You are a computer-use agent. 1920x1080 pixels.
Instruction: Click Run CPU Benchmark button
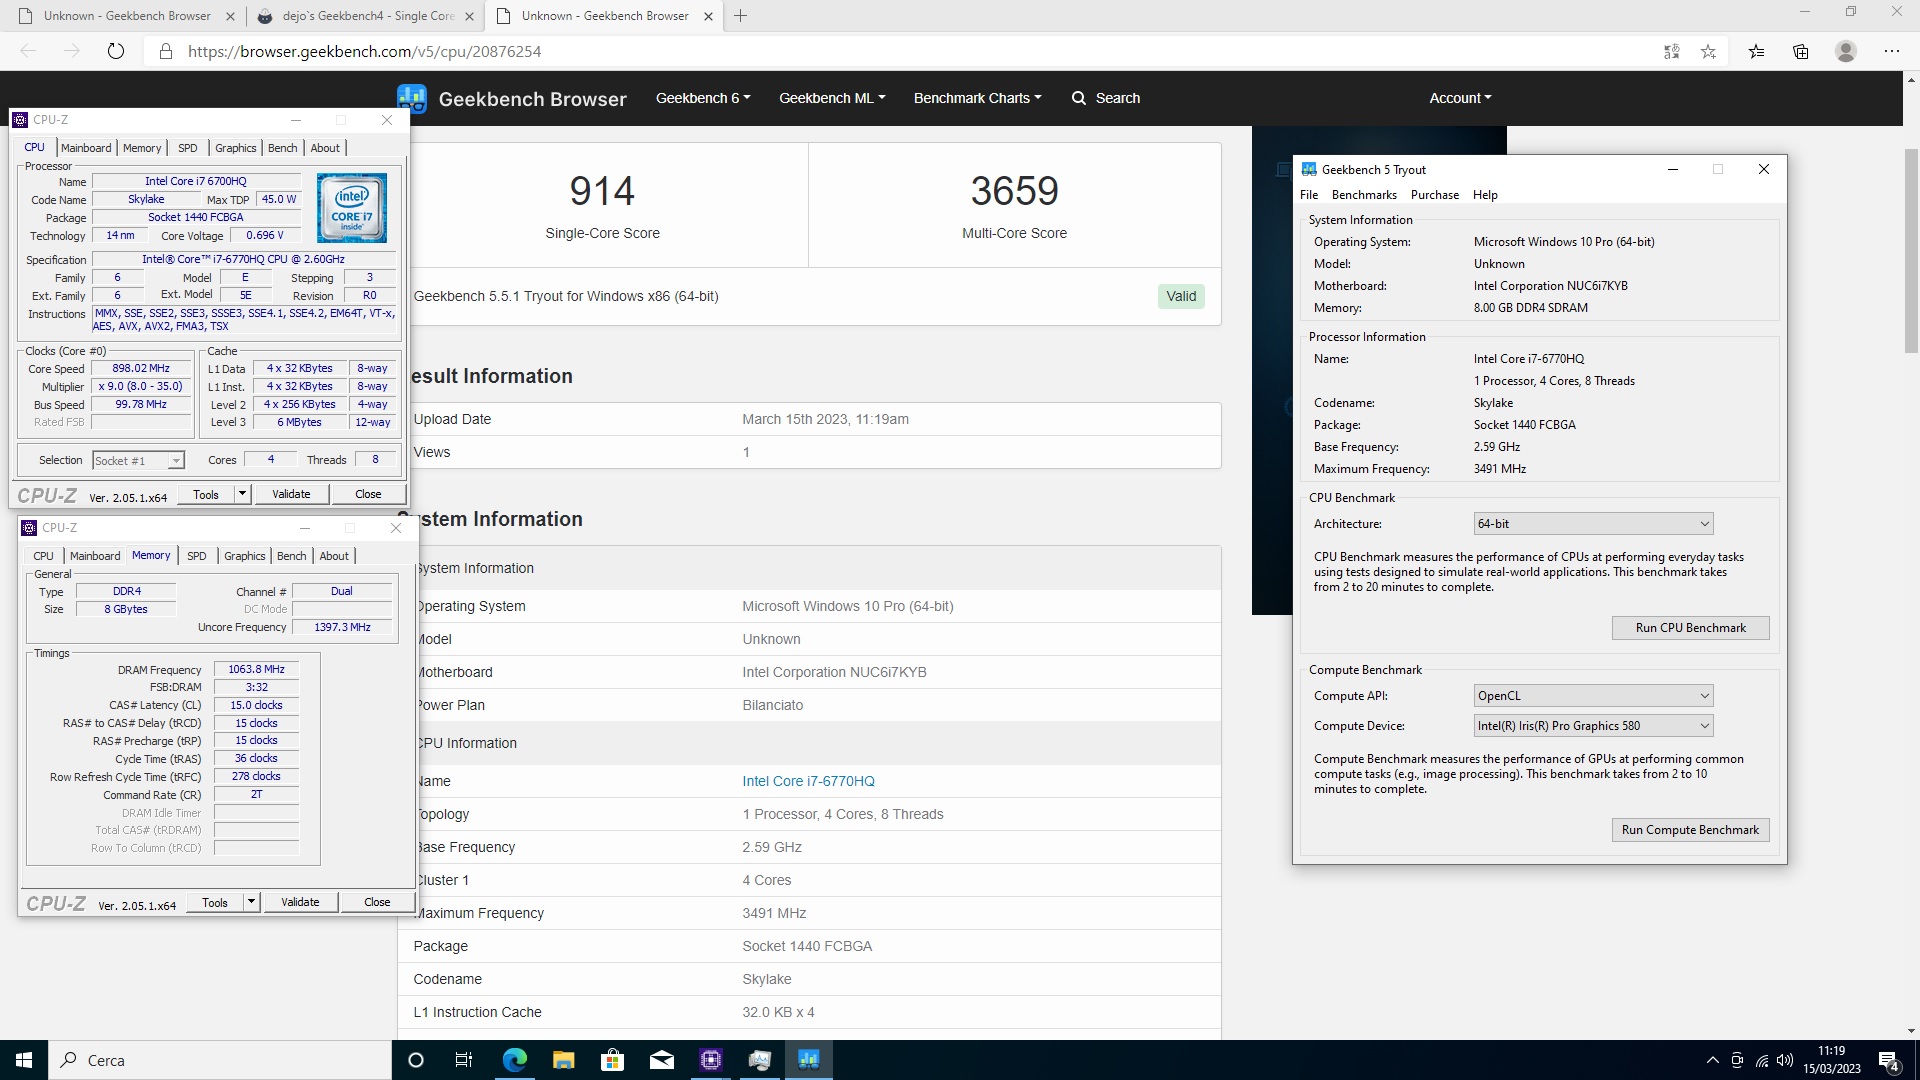pyautogui.click(x=1690, y=628)
